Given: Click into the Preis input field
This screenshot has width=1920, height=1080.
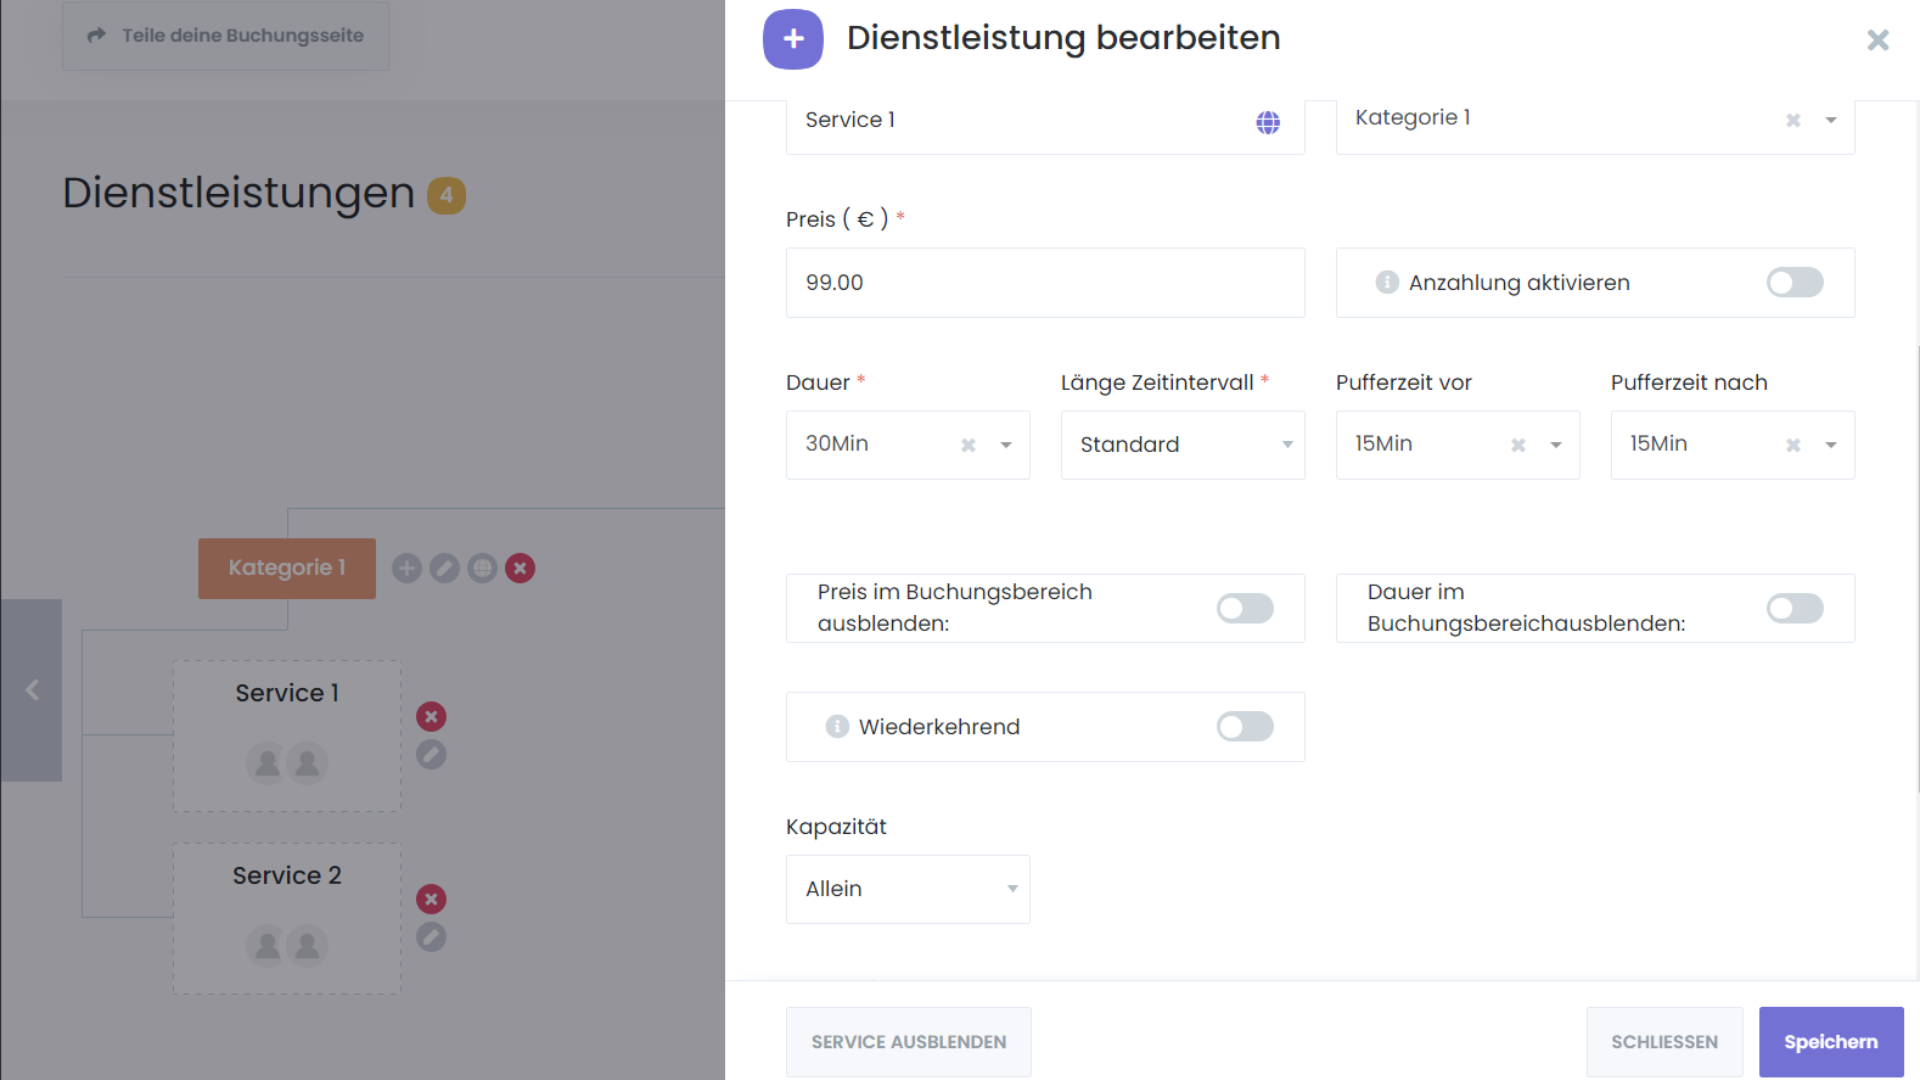Looking at the screenshot, I should coord(1045,282).
